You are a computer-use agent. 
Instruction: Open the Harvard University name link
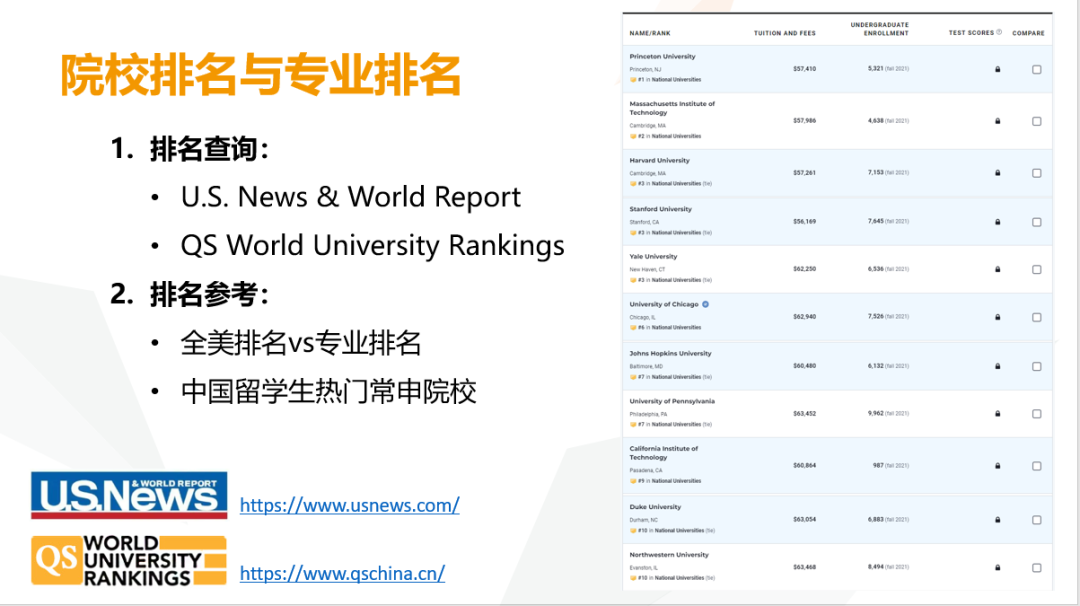pos(659,160)
